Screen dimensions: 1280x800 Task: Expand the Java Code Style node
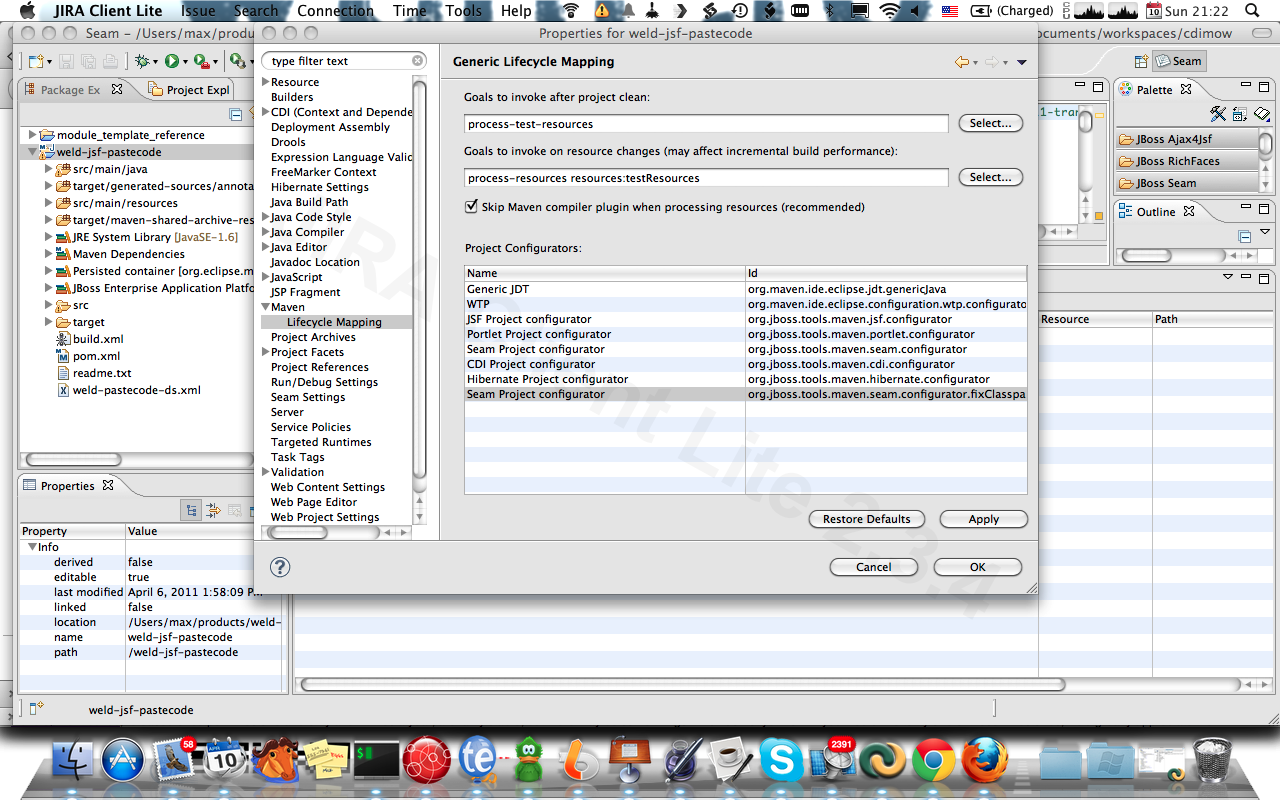266,217
